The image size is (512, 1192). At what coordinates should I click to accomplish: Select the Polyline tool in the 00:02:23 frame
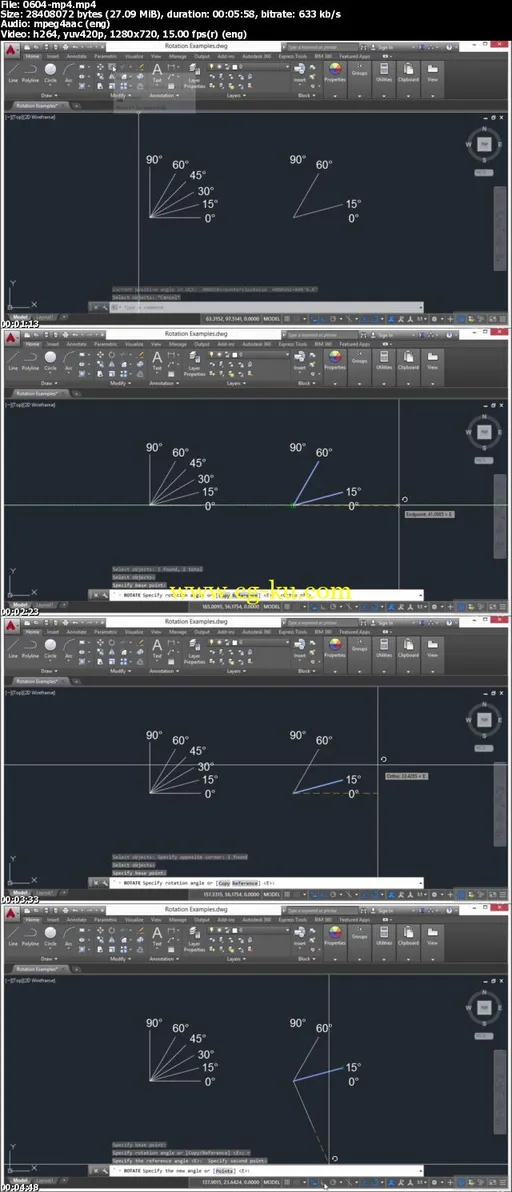30,360
